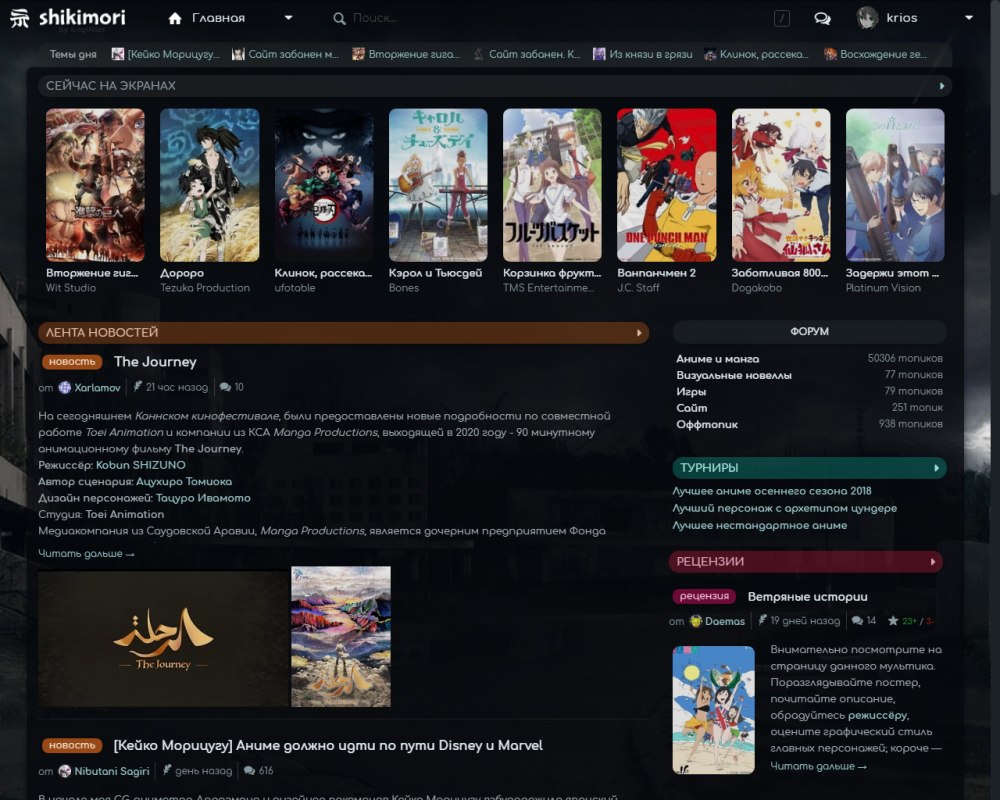Open the Daemas reviewer profile link

[x=724, y=621]
